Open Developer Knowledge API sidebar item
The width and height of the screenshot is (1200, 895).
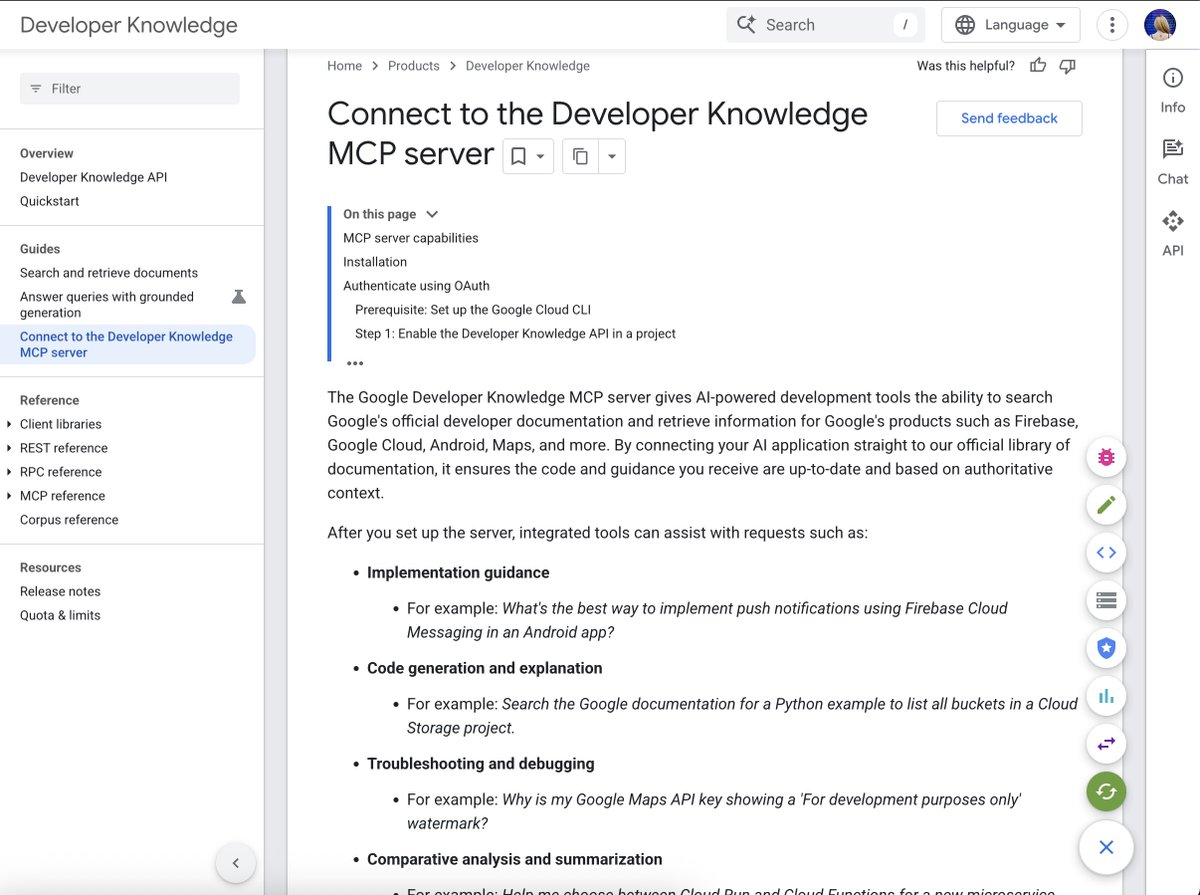pyautogui.click(x=94, y=177)
